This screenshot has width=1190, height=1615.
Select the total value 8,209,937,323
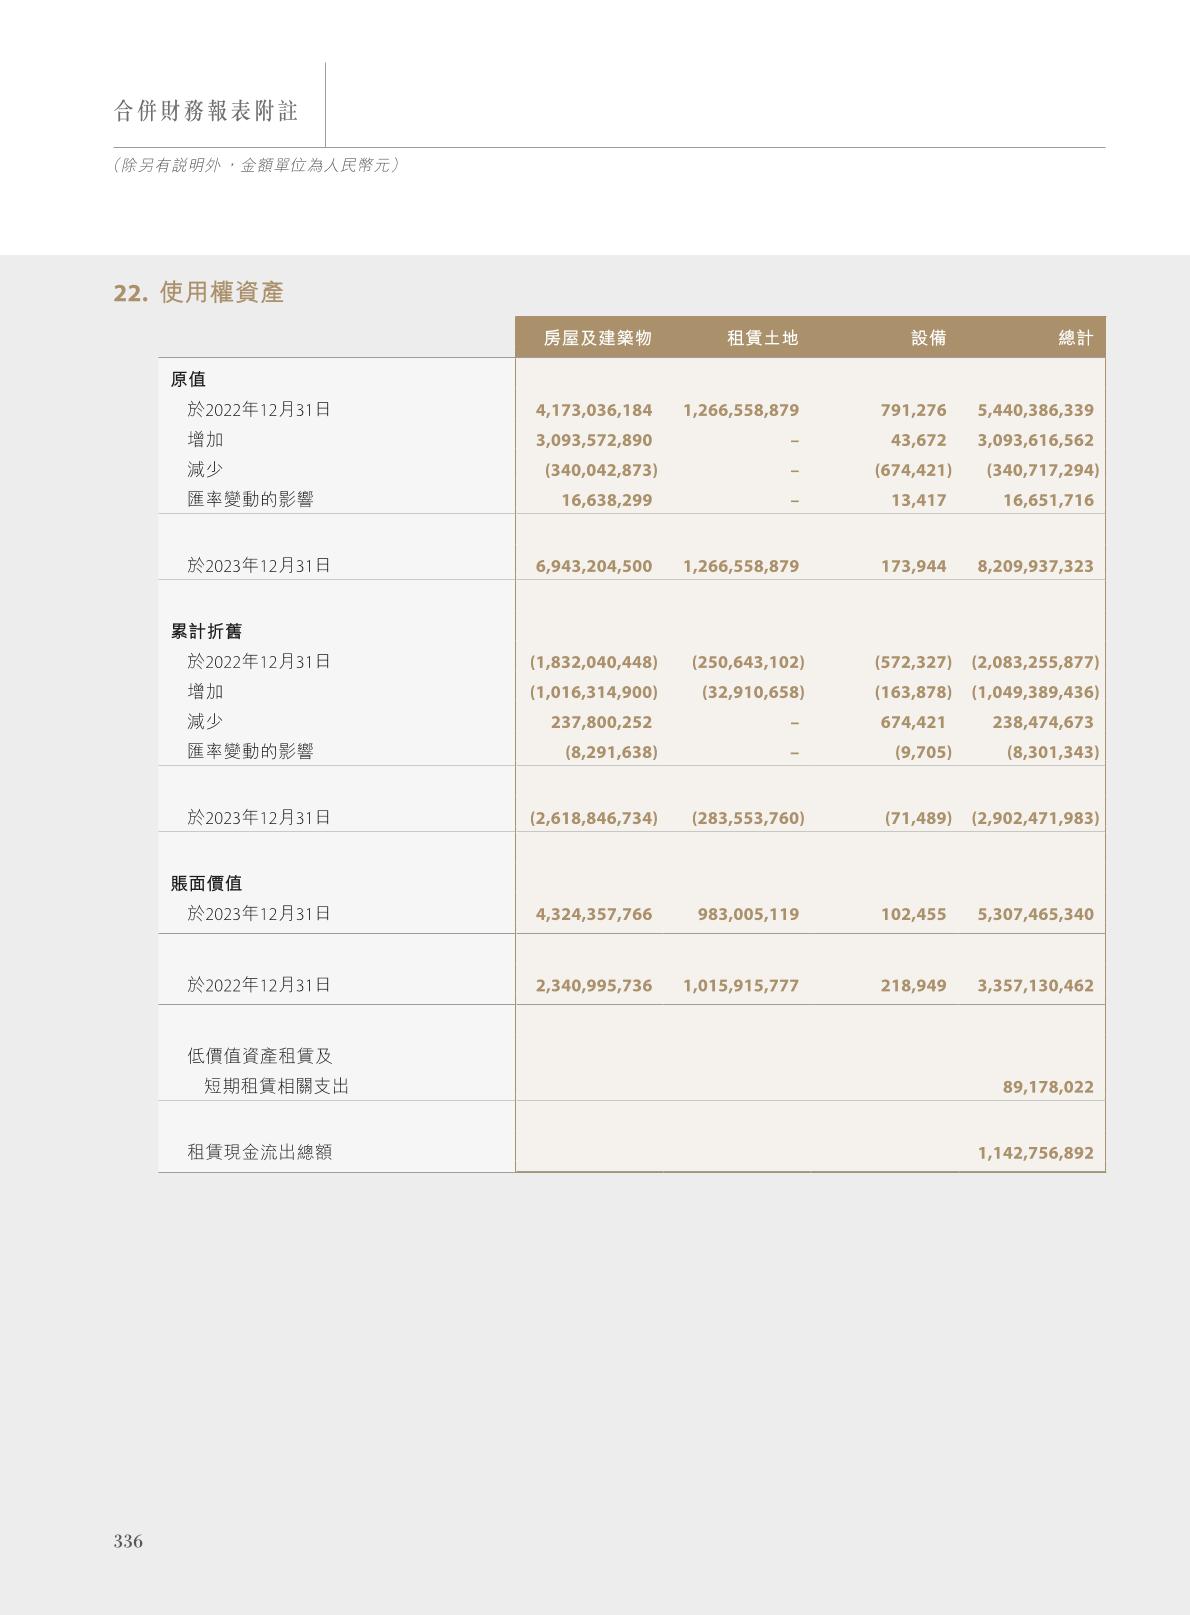(1035, 566)
